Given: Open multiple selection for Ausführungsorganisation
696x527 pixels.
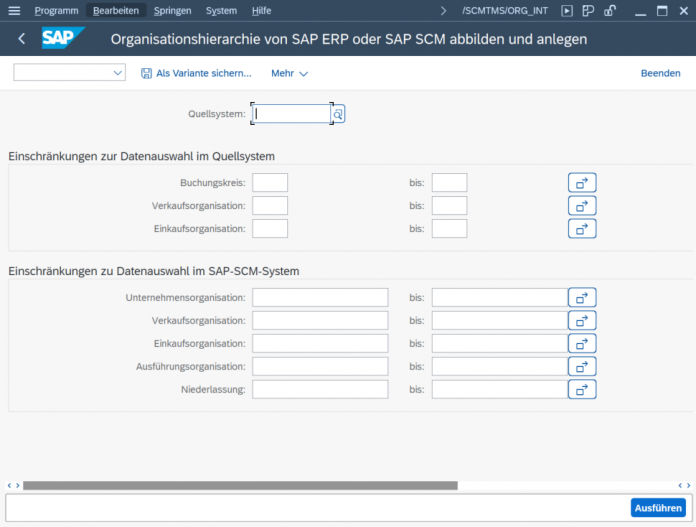Looking at the screenshot, I should 582,366.
